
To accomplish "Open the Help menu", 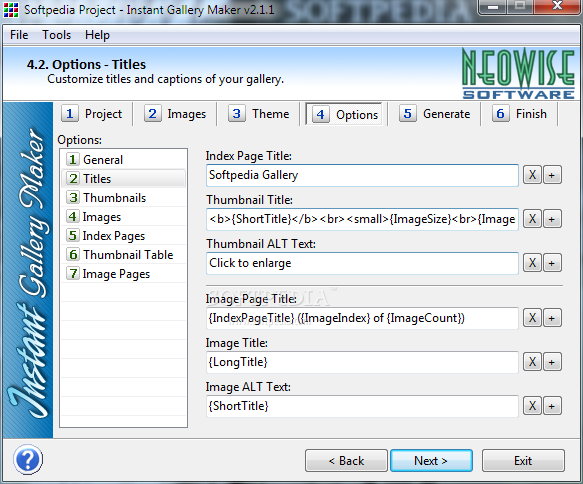I will point(97,35).
